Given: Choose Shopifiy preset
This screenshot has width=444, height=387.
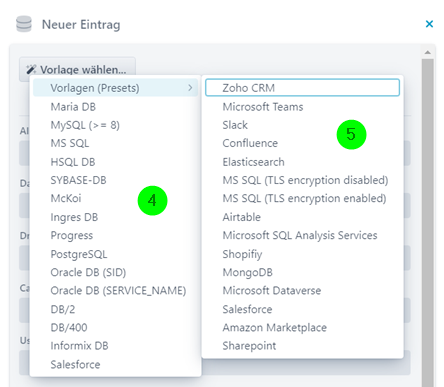Looking at the screenshot, I should pyautogui.click(x=302, y=254).
